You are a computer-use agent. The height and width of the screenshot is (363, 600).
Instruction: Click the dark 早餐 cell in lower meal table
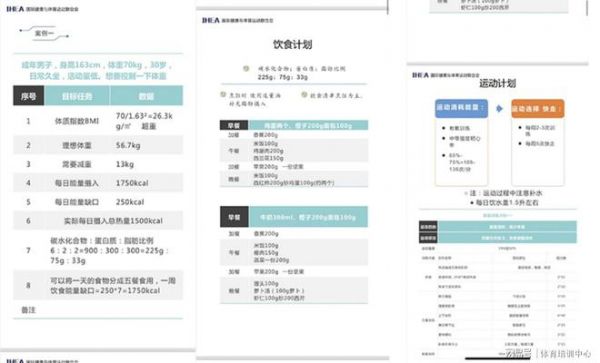(234, 217)
